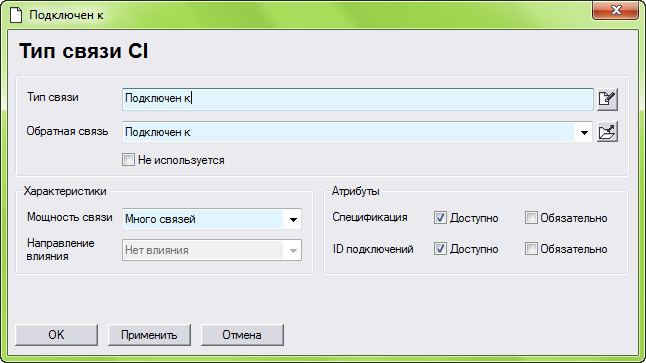
Task: Click the disabled Направление влияния dropdown arrow
Action: (293, 251)
